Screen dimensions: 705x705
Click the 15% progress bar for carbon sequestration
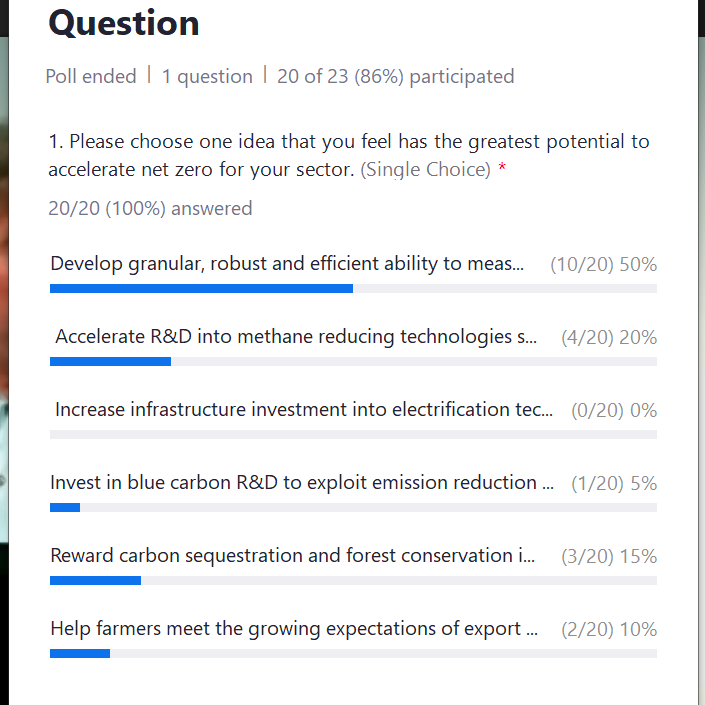click(353, 580)
